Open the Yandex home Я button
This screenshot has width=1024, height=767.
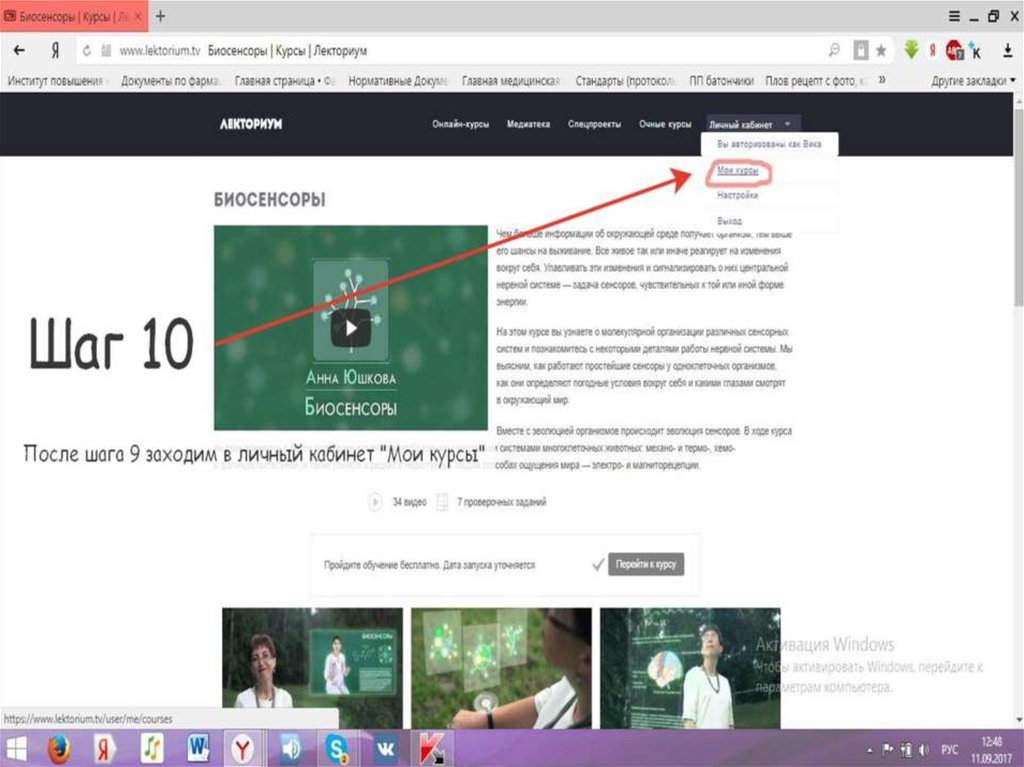click(x=55, y=50)
